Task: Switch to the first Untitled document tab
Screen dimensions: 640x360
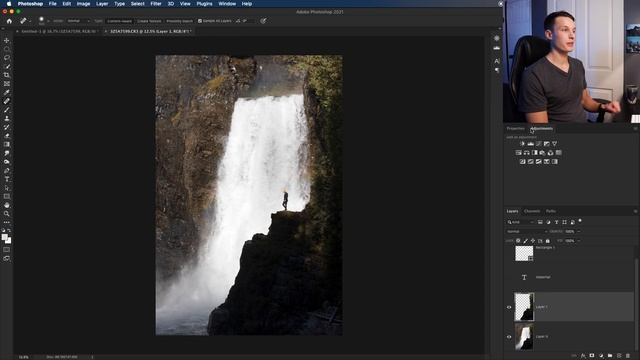Action: (58, 31)
